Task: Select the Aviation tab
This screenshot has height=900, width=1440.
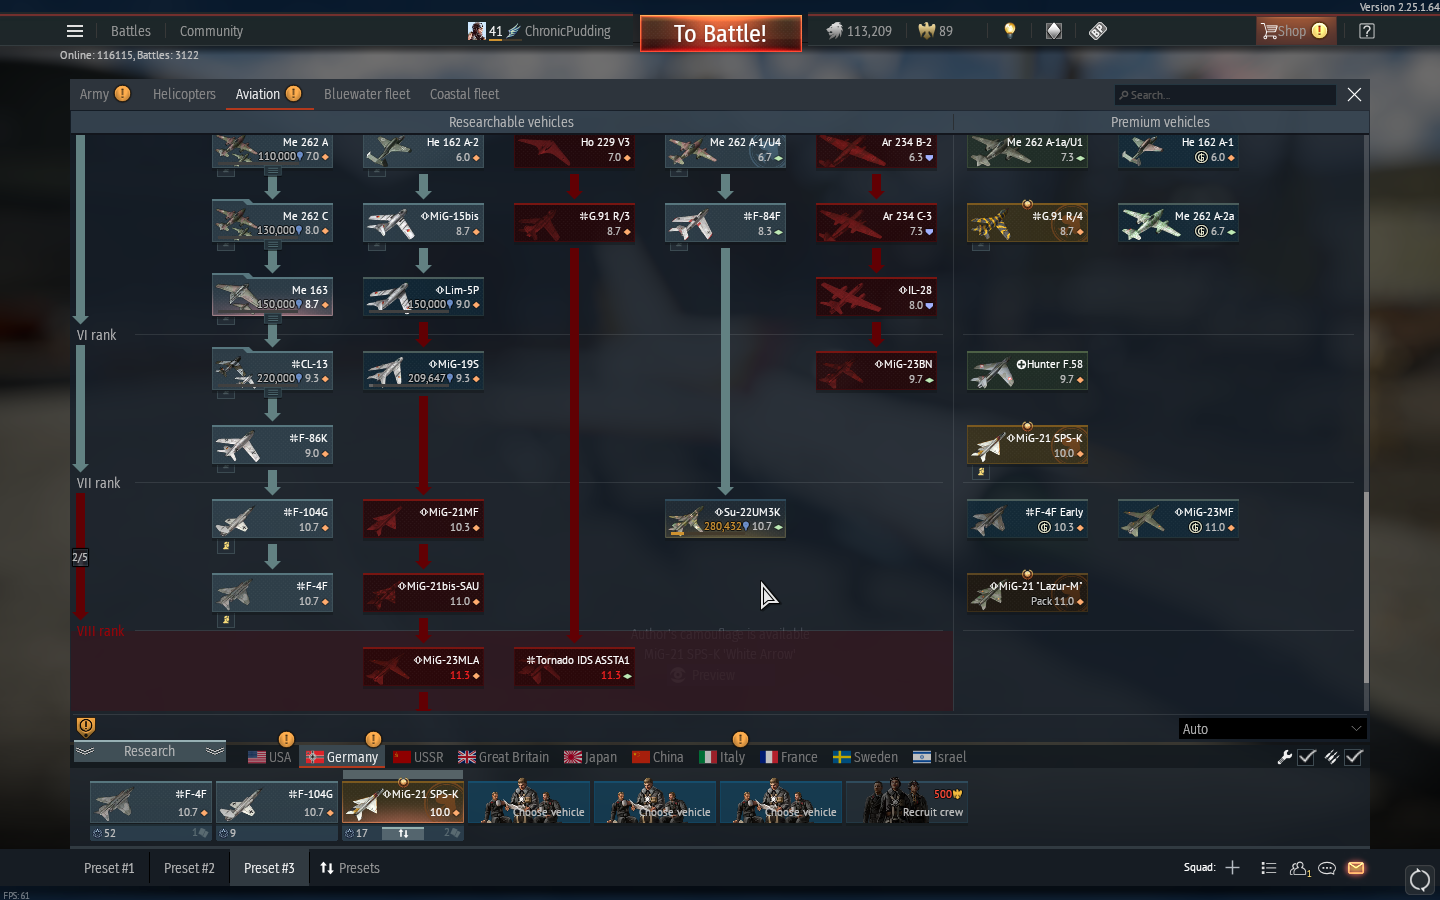Action: coord(267,94)
